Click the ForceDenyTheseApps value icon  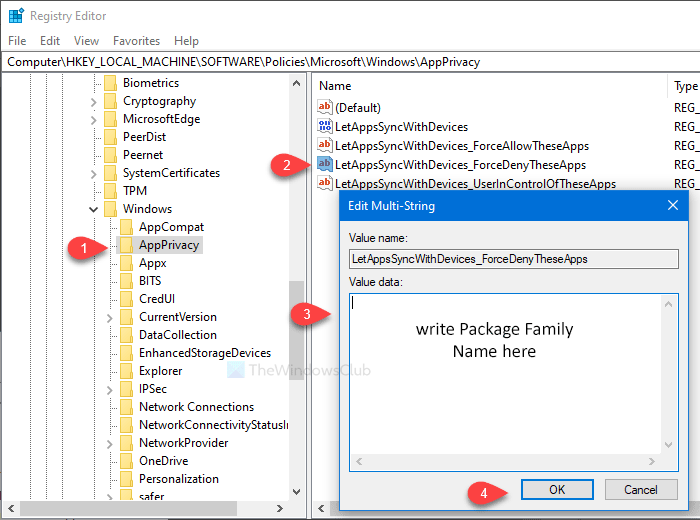tap(325, 164)
